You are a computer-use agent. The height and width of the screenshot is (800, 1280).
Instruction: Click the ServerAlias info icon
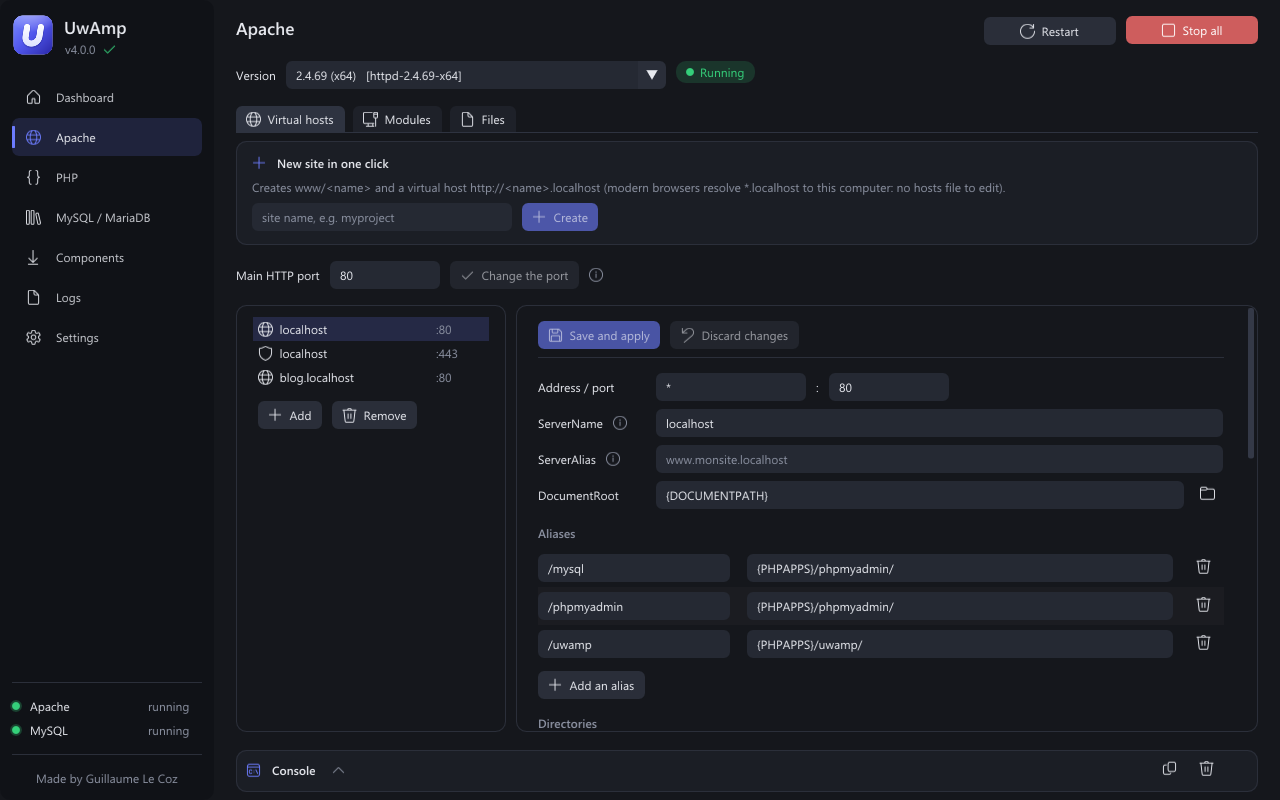coord(613,459)
